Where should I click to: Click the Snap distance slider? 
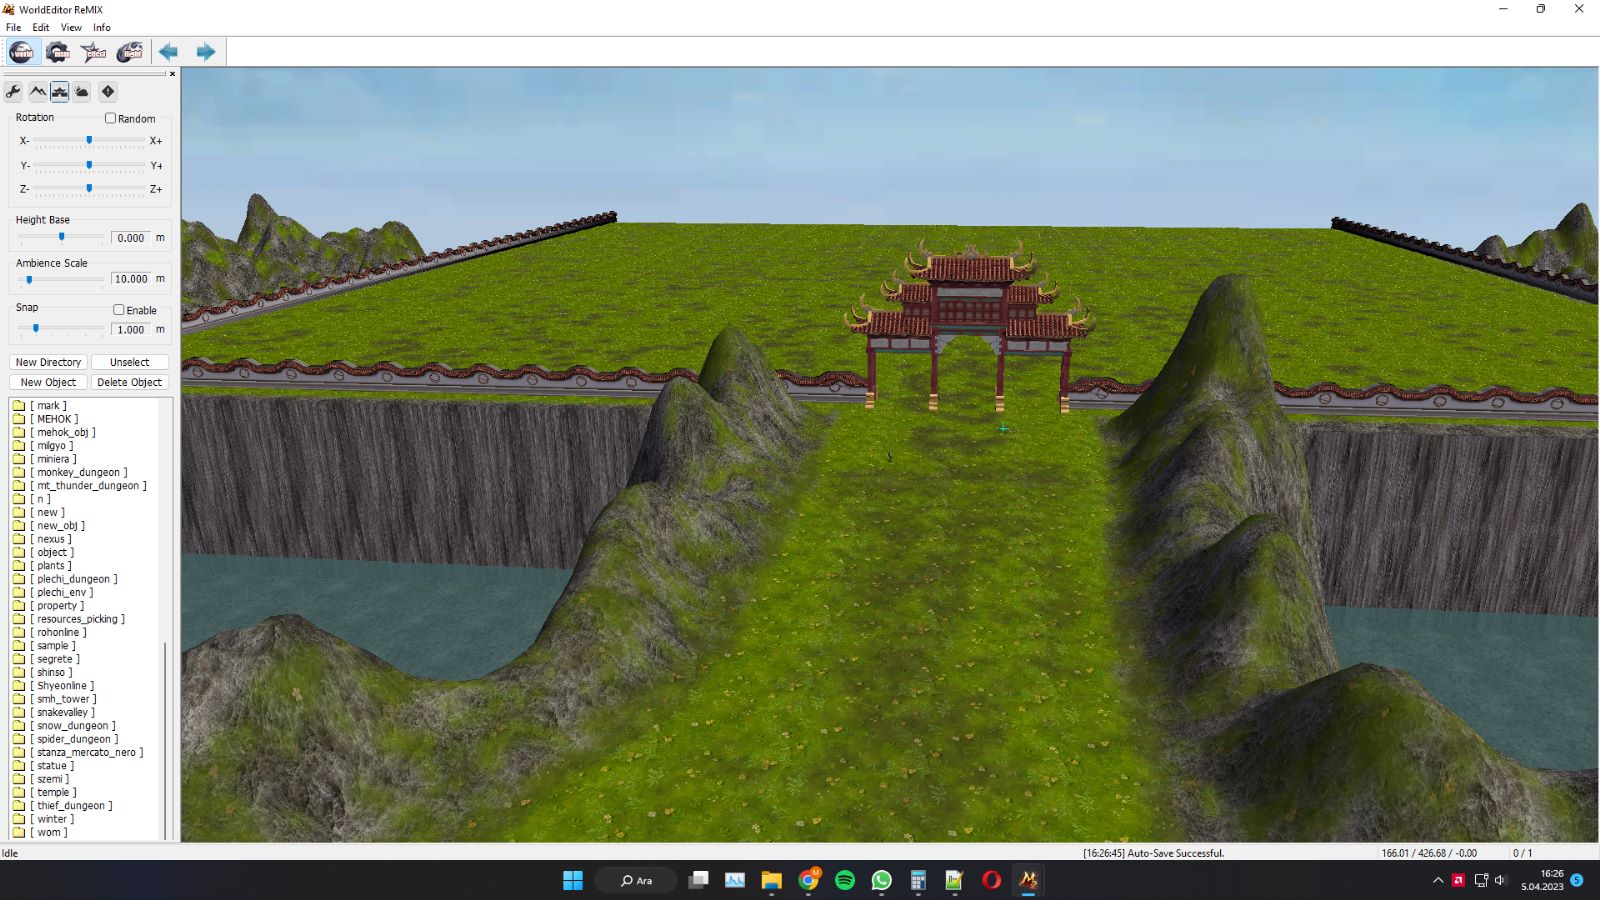click(61, 329)
